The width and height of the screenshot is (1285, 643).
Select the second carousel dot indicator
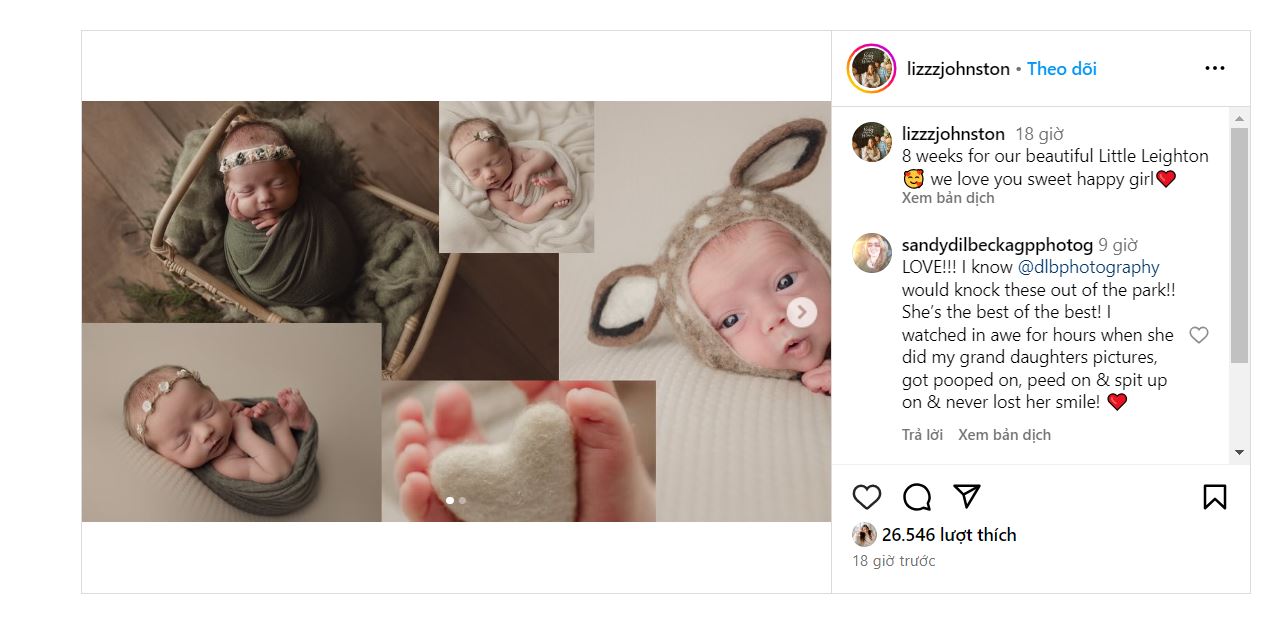pyautogui.click(x=462, y=500)
